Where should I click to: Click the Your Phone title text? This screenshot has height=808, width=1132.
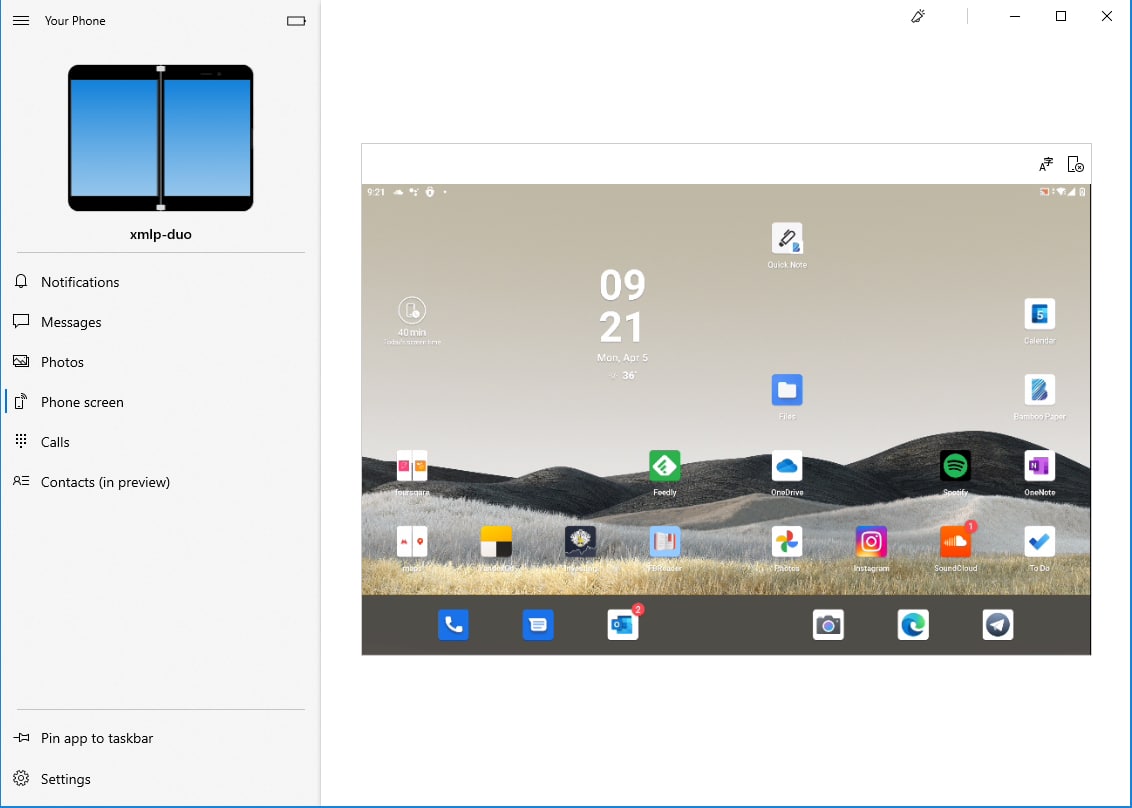pos(75,21)
